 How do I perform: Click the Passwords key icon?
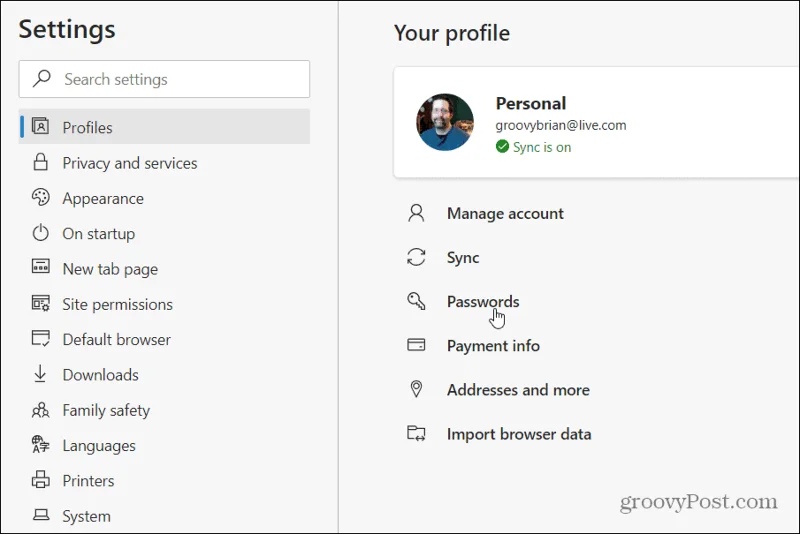(x=416, y=301)
